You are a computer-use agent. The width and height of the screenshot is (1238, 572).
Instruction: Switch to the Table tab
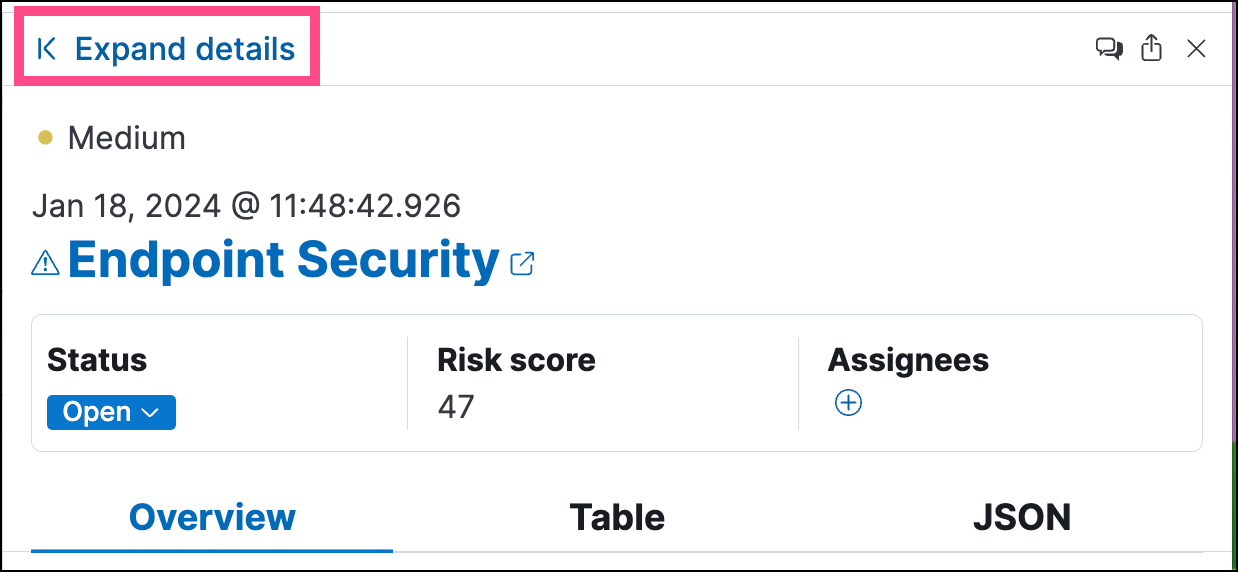[617, 517]
